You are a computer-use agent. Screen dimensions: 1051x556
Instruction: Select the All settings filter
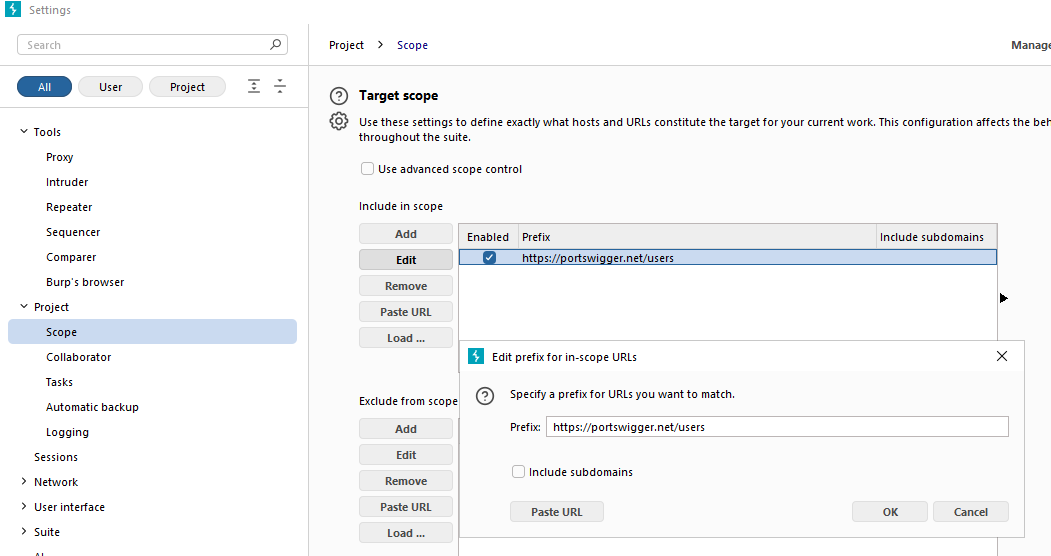[x=44, y=86]
